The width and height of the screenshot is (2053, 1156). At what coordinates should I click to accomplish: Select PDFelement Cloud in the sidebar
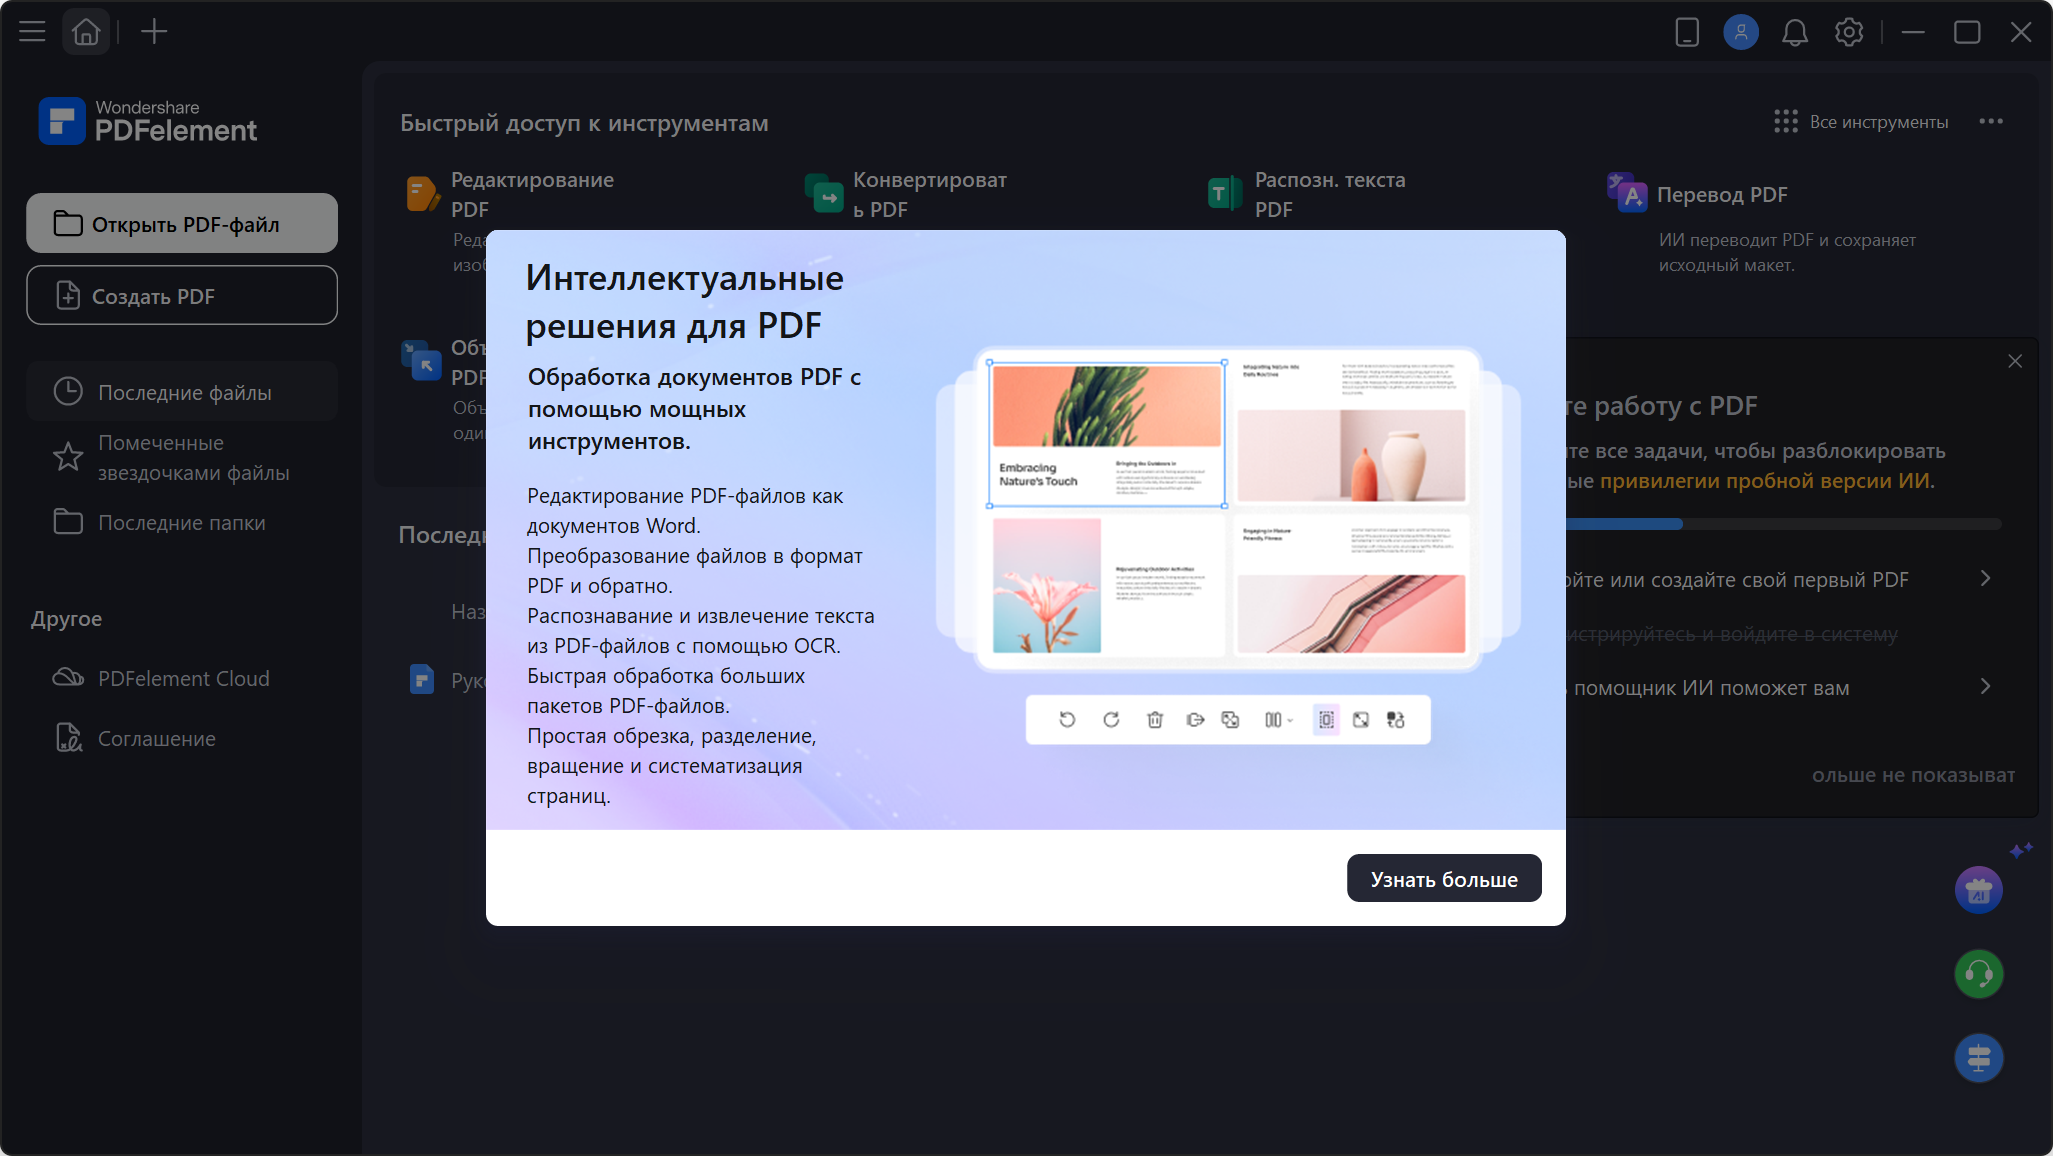point(182,678)
